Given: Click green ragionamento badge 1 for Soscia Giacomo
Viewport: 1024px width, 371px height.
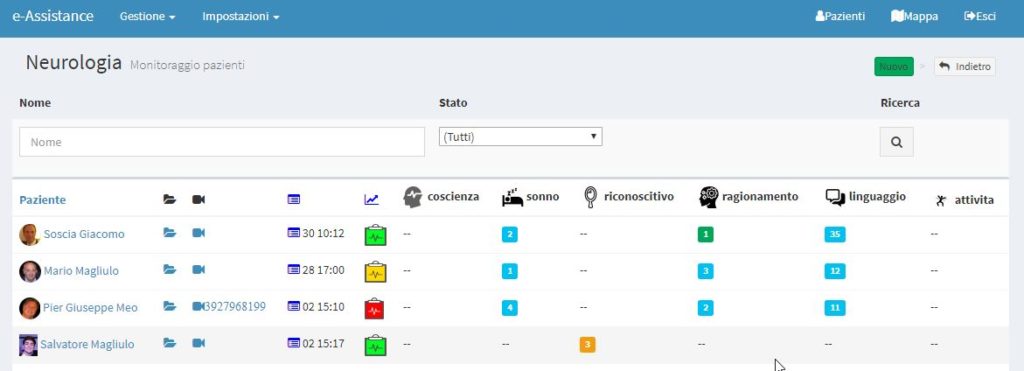Looking at the screenshot, I should pos(705,234).
